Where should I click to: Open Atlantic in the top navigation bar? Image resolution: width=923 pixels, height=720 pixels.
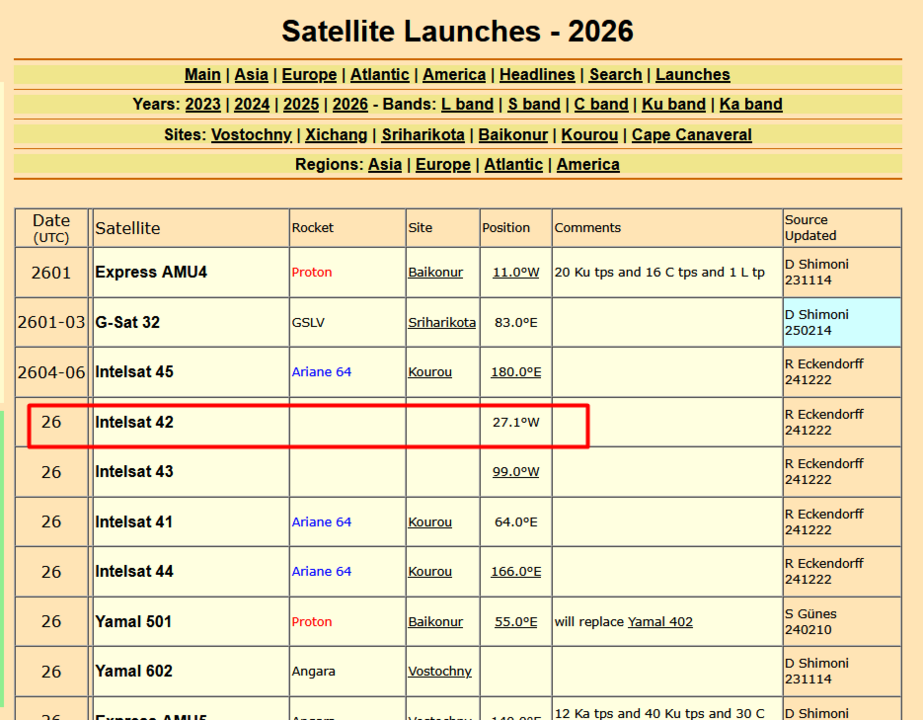[x=380, y=75]
